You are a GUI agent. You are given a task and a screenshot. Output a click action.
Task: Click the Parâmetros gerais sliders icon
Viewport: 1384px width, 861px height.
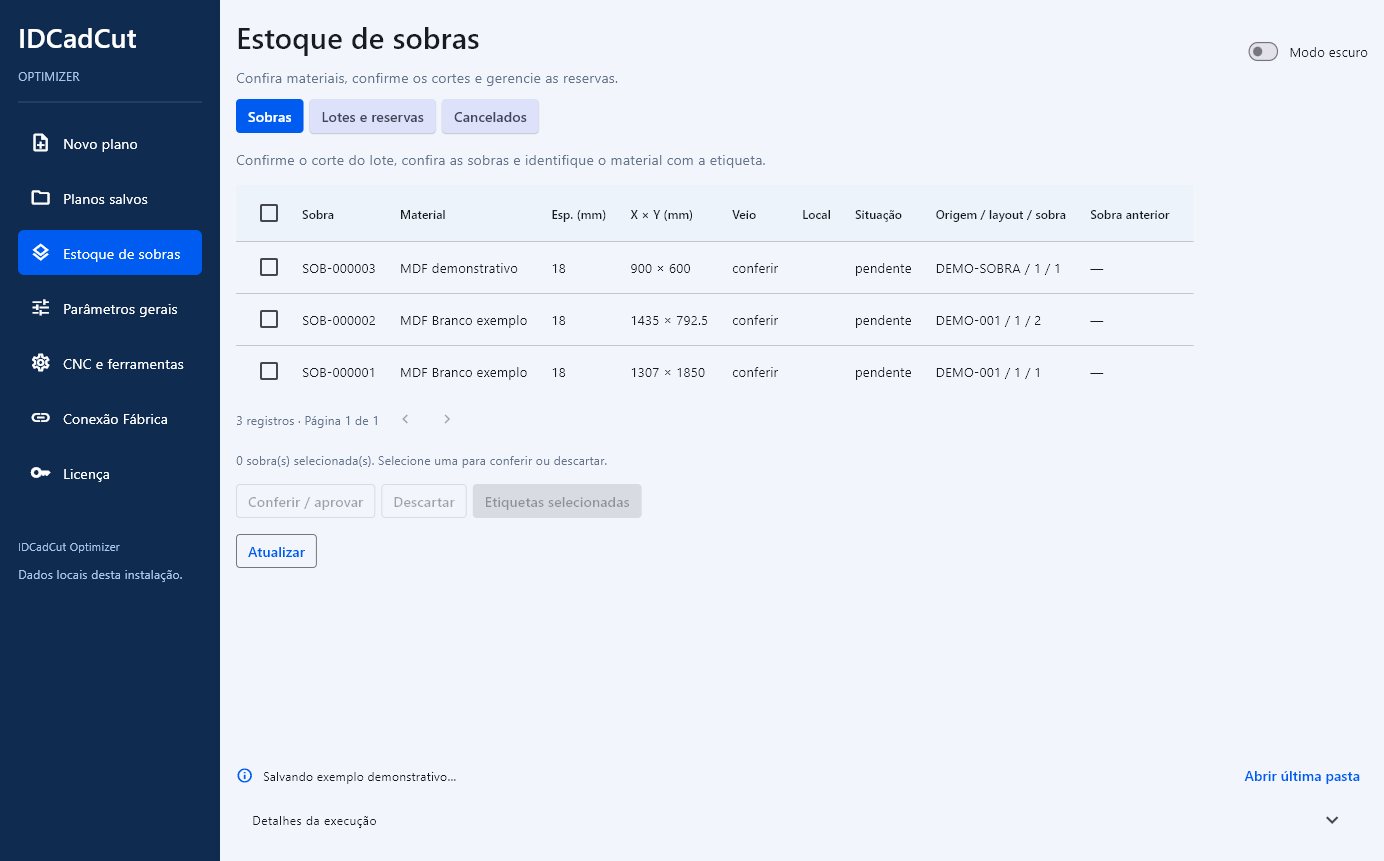(40, 308)
